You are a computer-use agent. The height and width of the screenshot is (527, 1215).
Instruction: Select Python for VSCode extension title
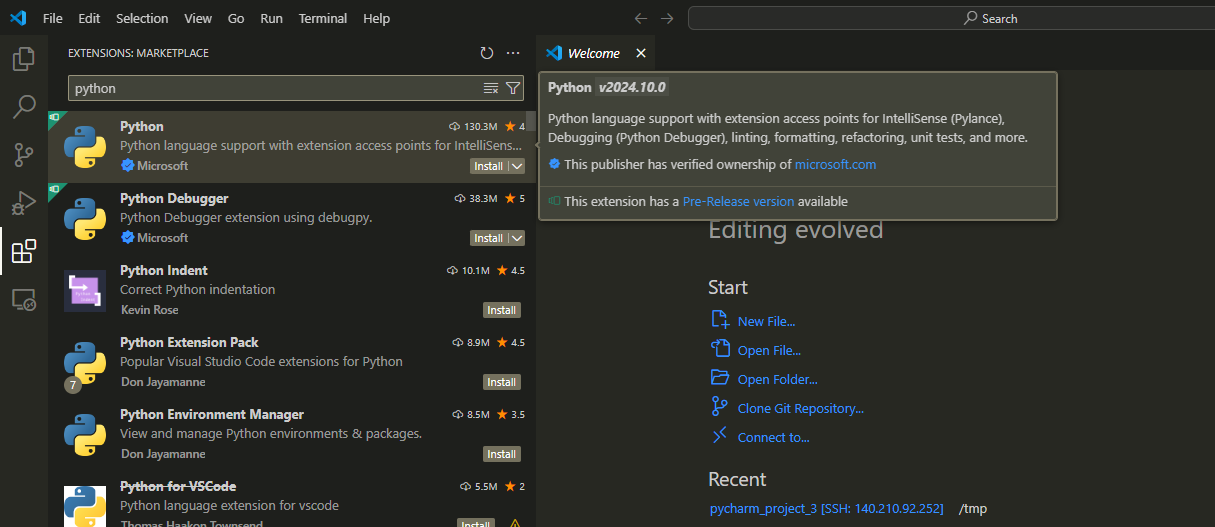tap(178, 486)
